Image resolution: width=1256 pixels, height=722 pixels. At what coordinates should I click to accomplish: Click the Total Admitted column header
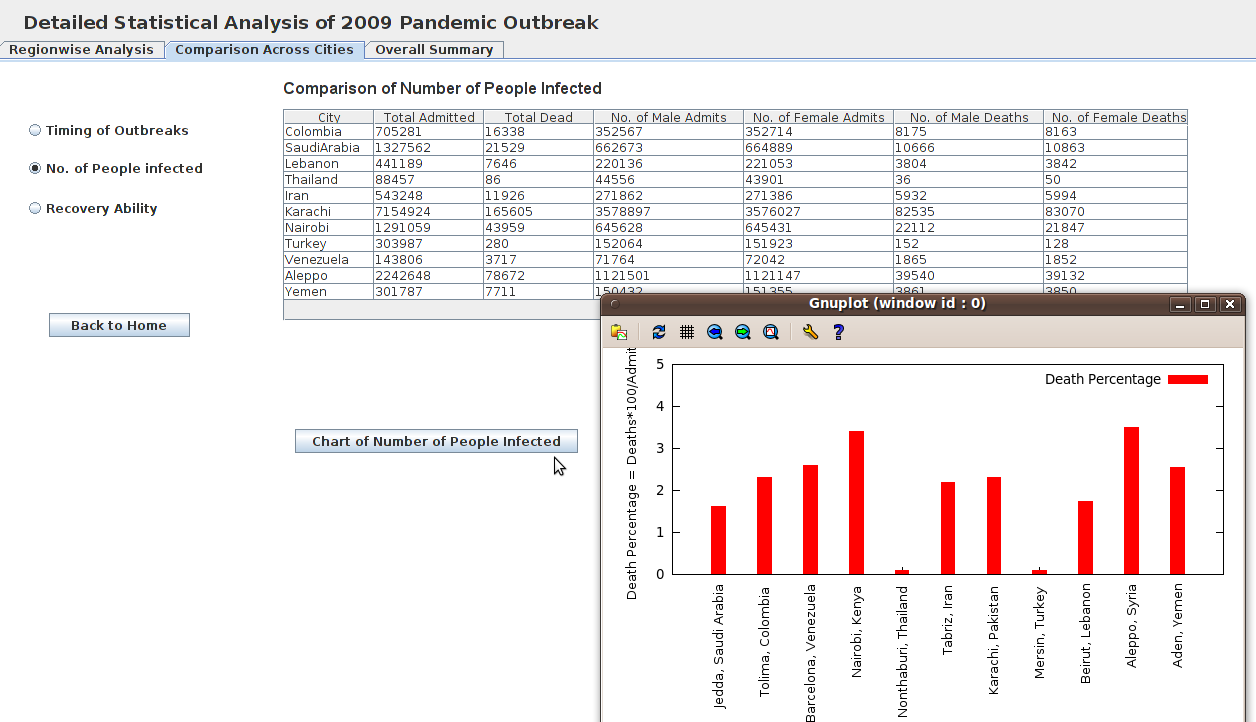[x=429, y=117]
